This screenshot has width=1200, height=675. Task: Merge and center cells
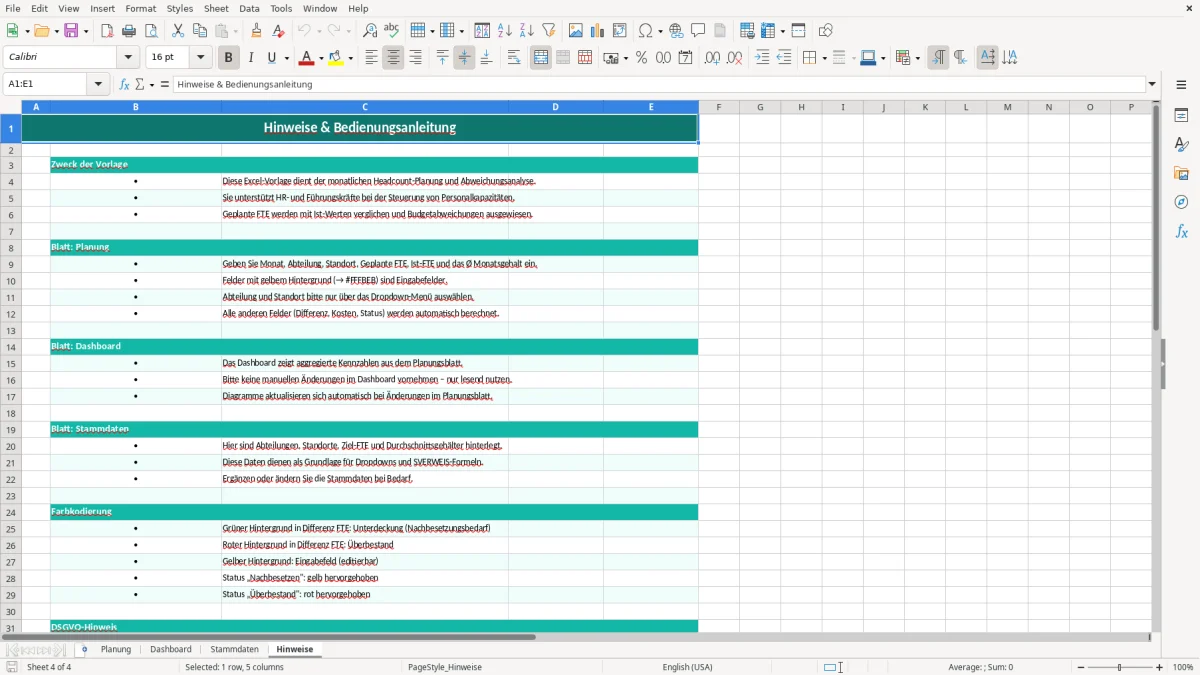click(541, 58)
